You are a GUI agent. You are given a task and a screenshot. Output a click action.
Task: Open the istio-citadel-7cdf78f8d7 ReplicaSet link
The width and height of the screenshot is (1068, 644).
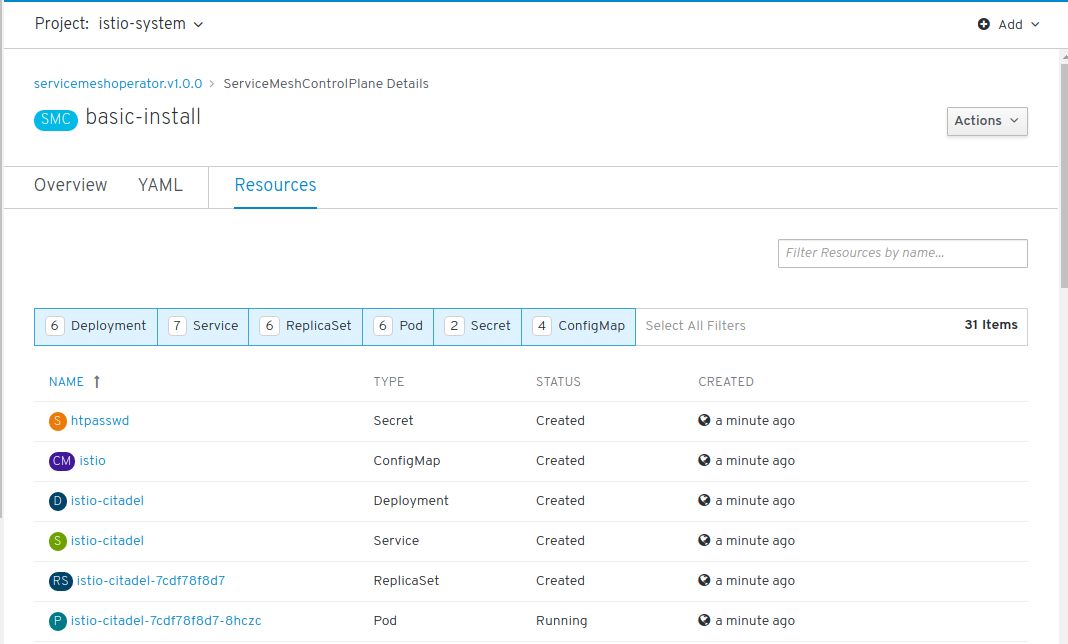click(151, 581)
